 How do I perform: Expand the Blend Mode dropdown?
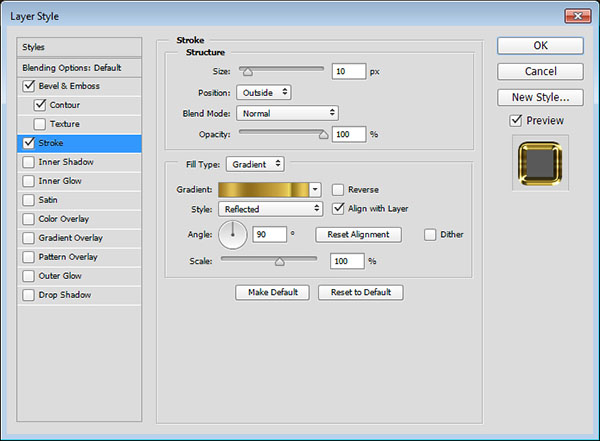[287, 113]
